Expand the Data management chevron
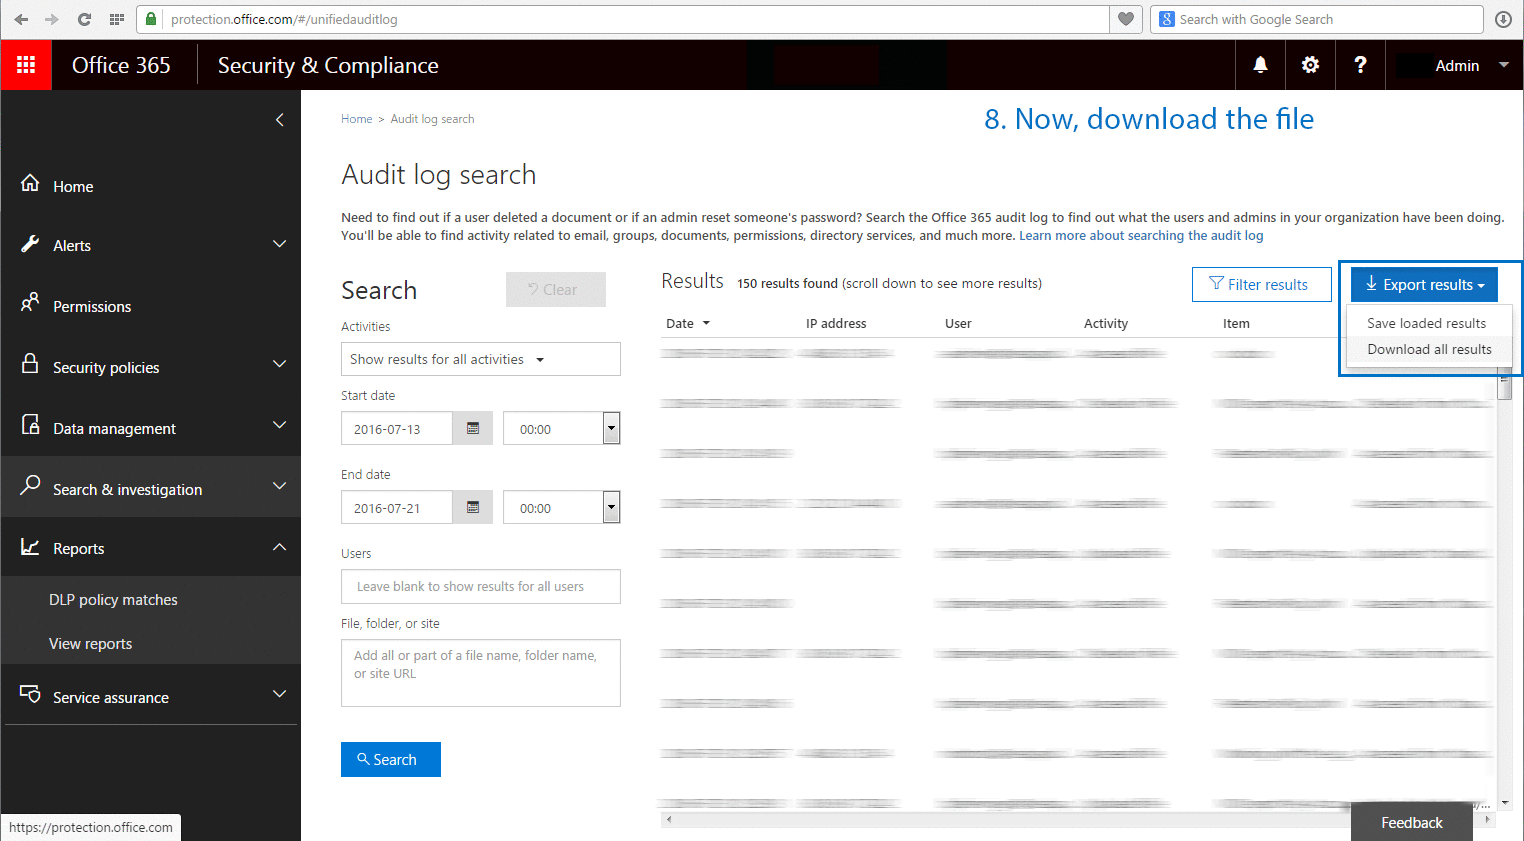The width and height of the screenshot is (1524, 841). (280, 425)
